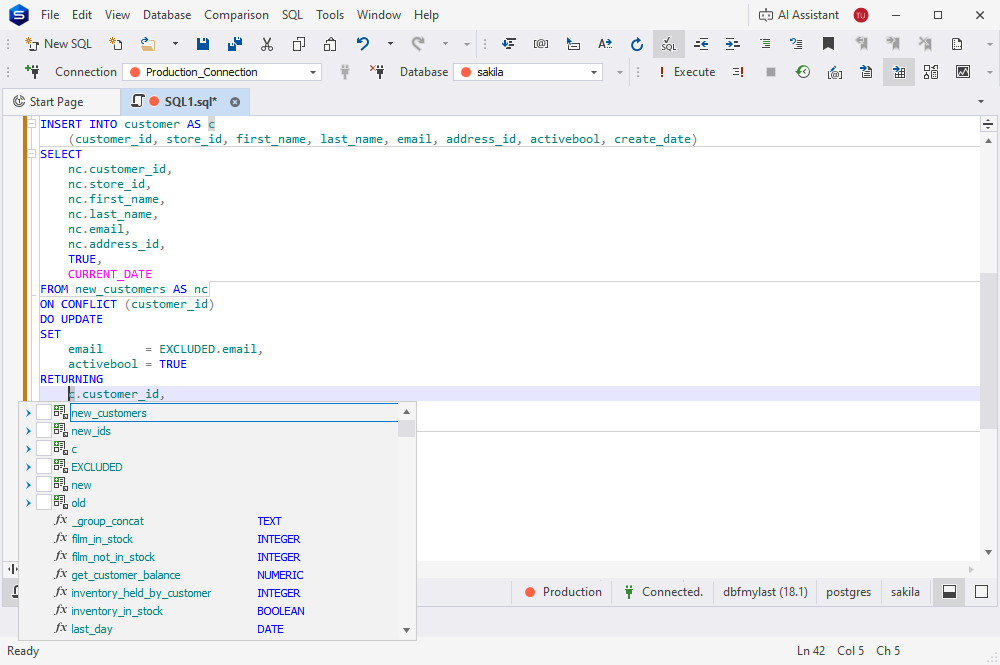Click the Refresh circular arrow icon
Image resolution: width=1000 pixels, height=665 pixels.
637,44
